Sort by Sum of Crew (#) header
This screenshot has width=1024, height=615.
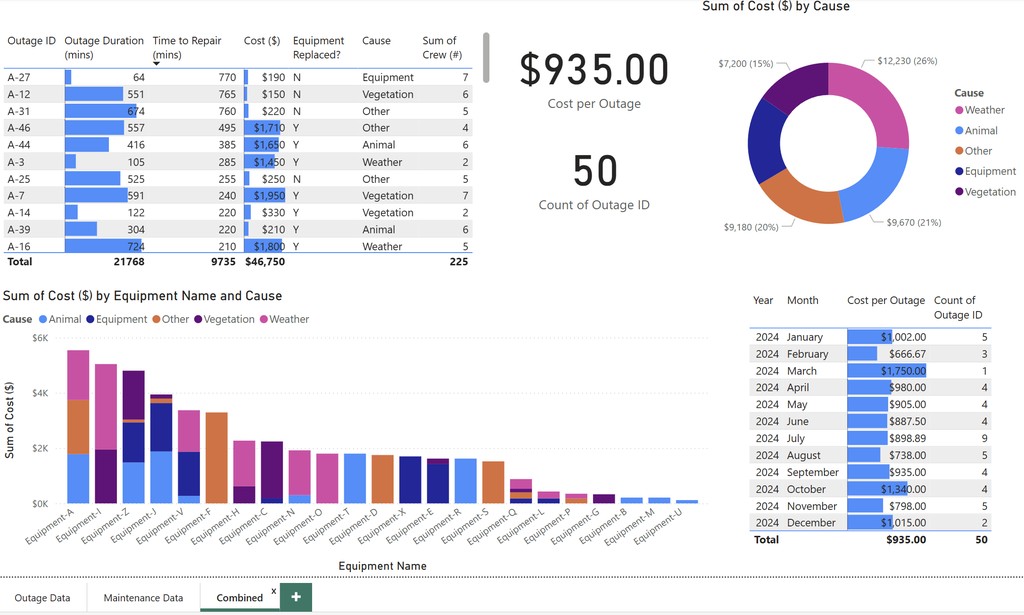coord(442,47)
